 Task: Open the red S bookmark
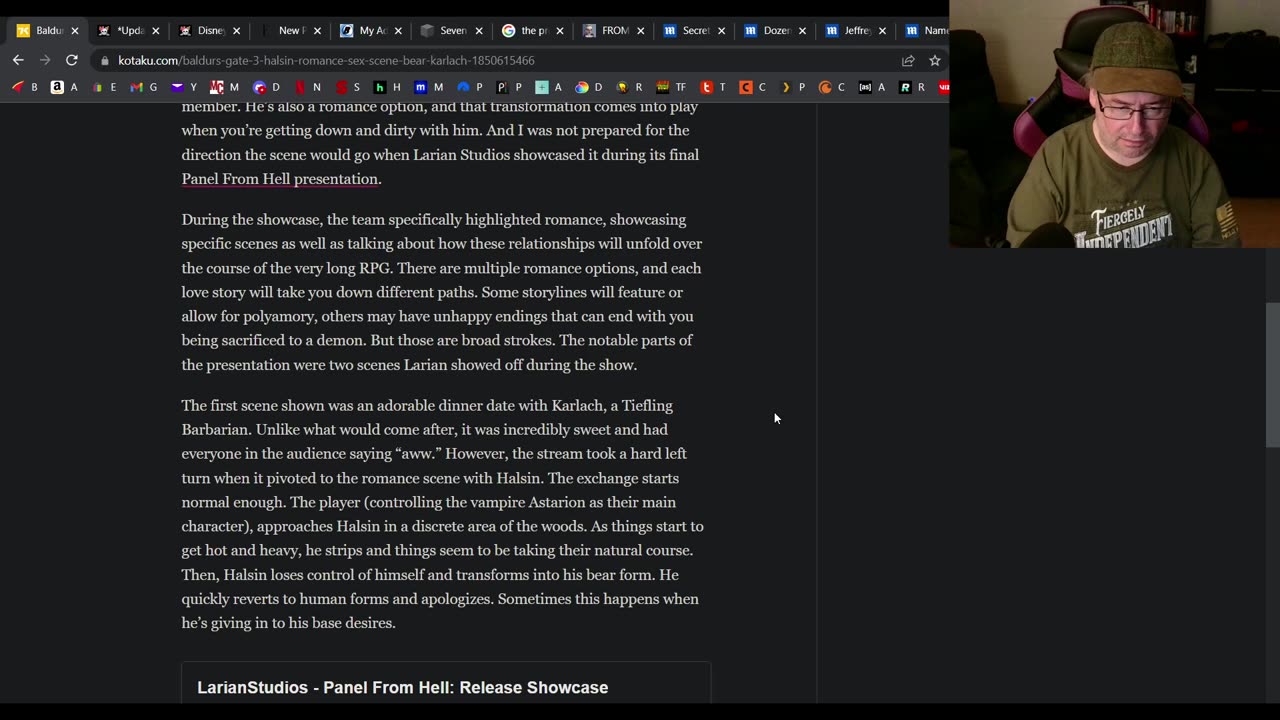coord(347,87)
